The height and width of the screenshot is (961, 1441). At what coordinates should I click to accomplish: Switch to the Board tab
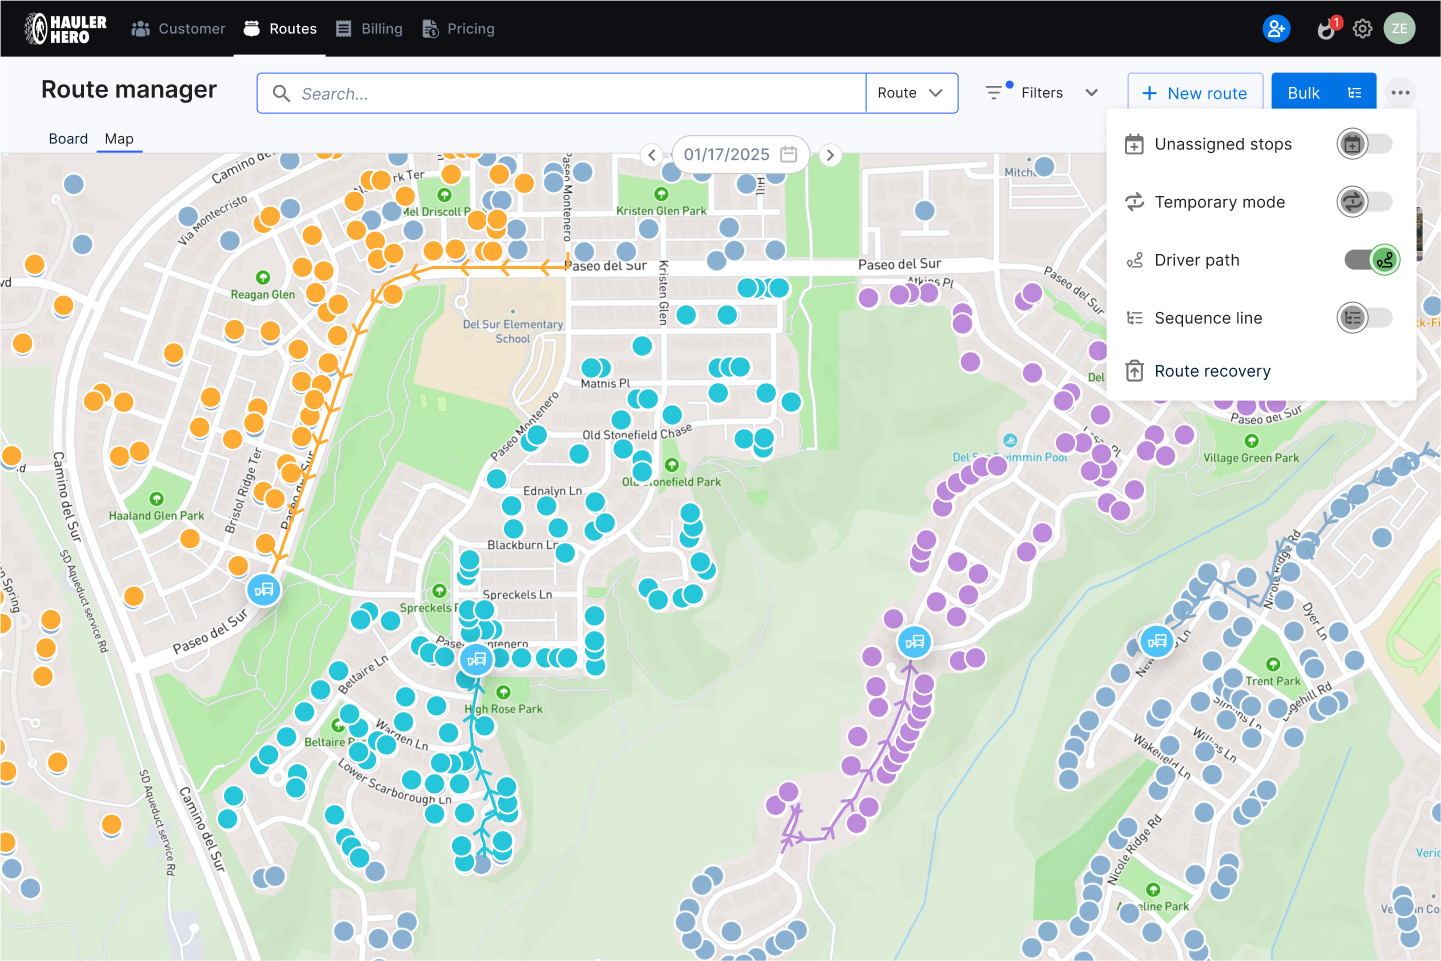point(68,139)
